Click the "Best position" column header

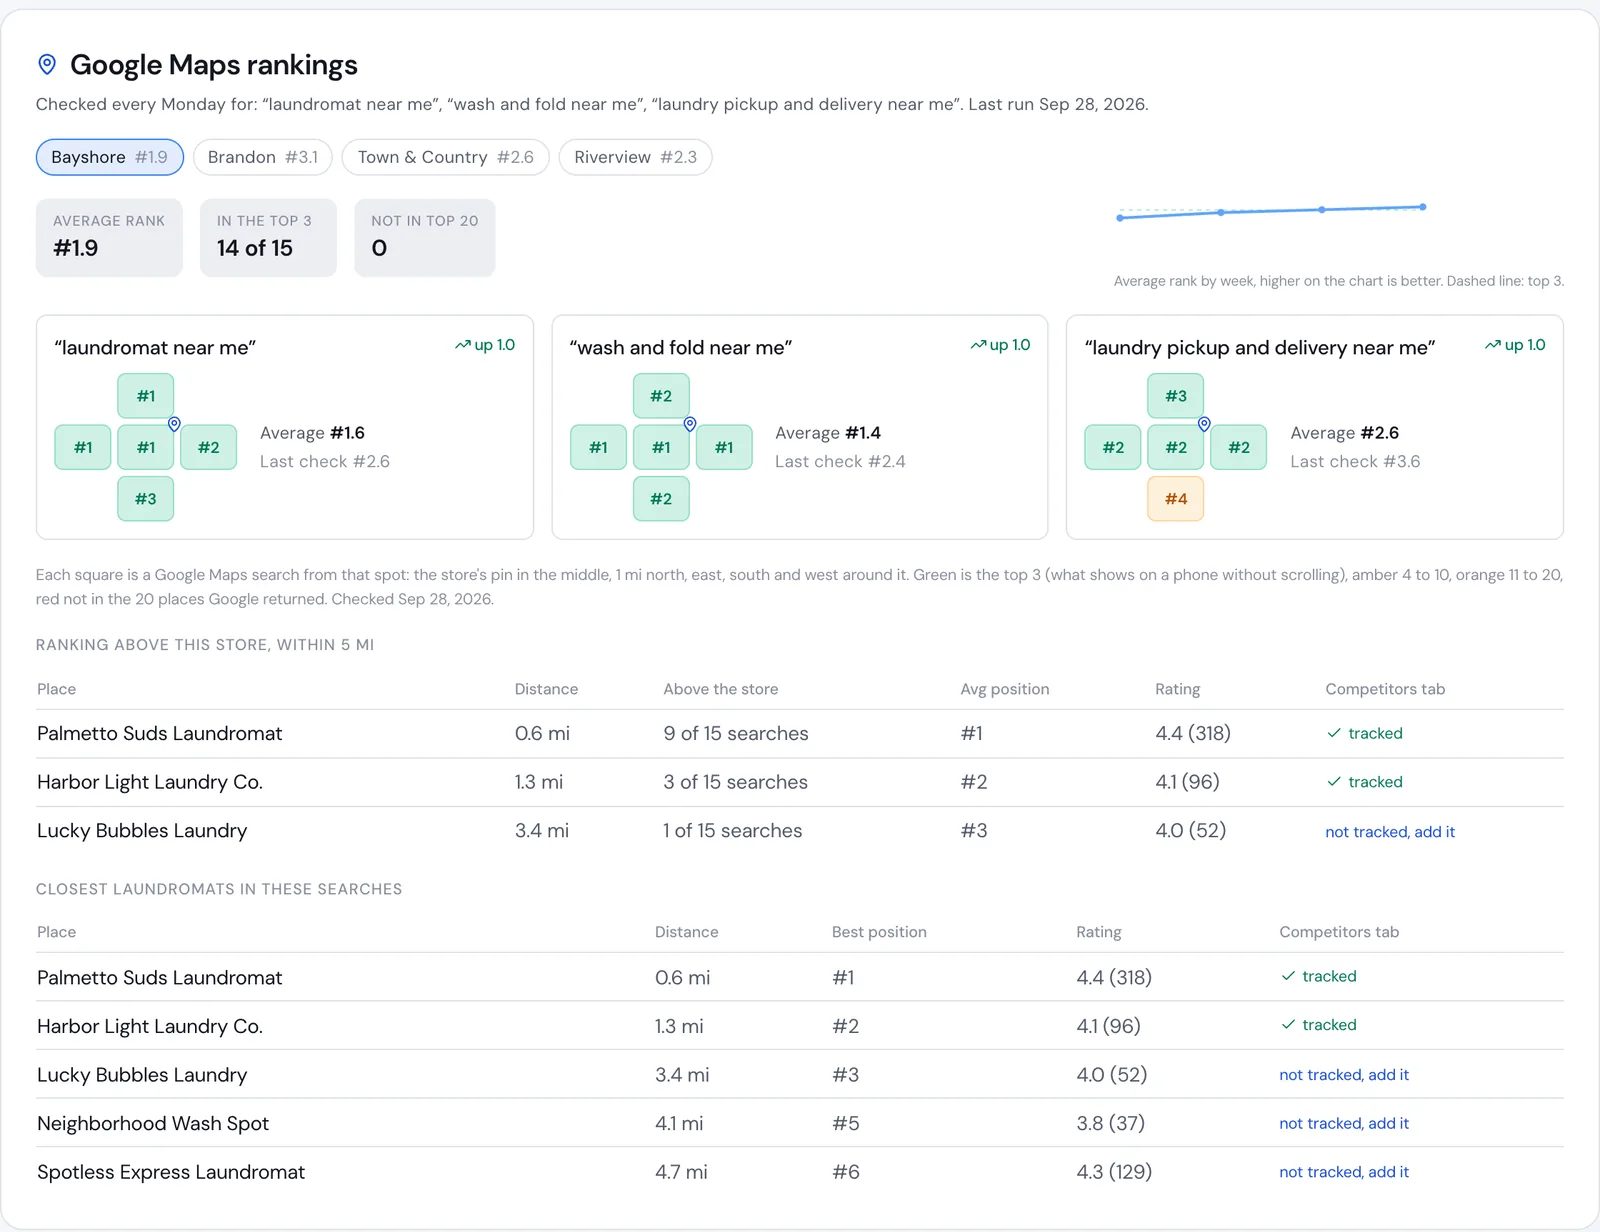879,932
